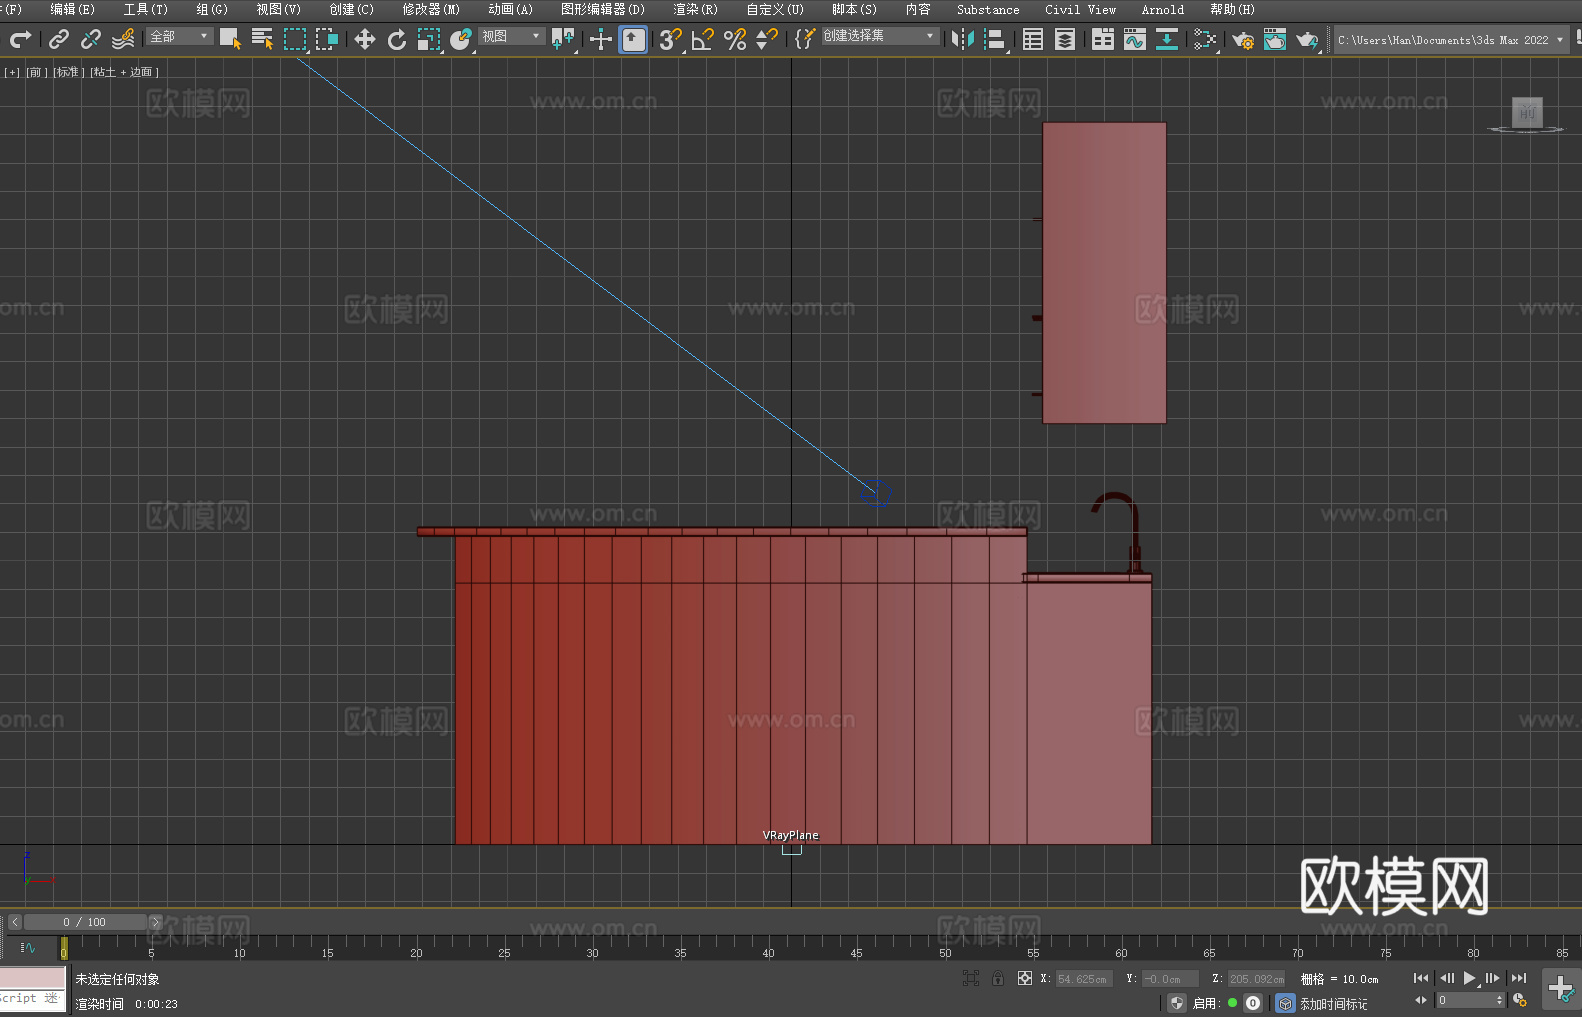Image resolution: width=1582 pixels, height=1017 pixels.
Task: Select the Unlink selection tool
Action: pyautogui.click(x=91, y=39)
